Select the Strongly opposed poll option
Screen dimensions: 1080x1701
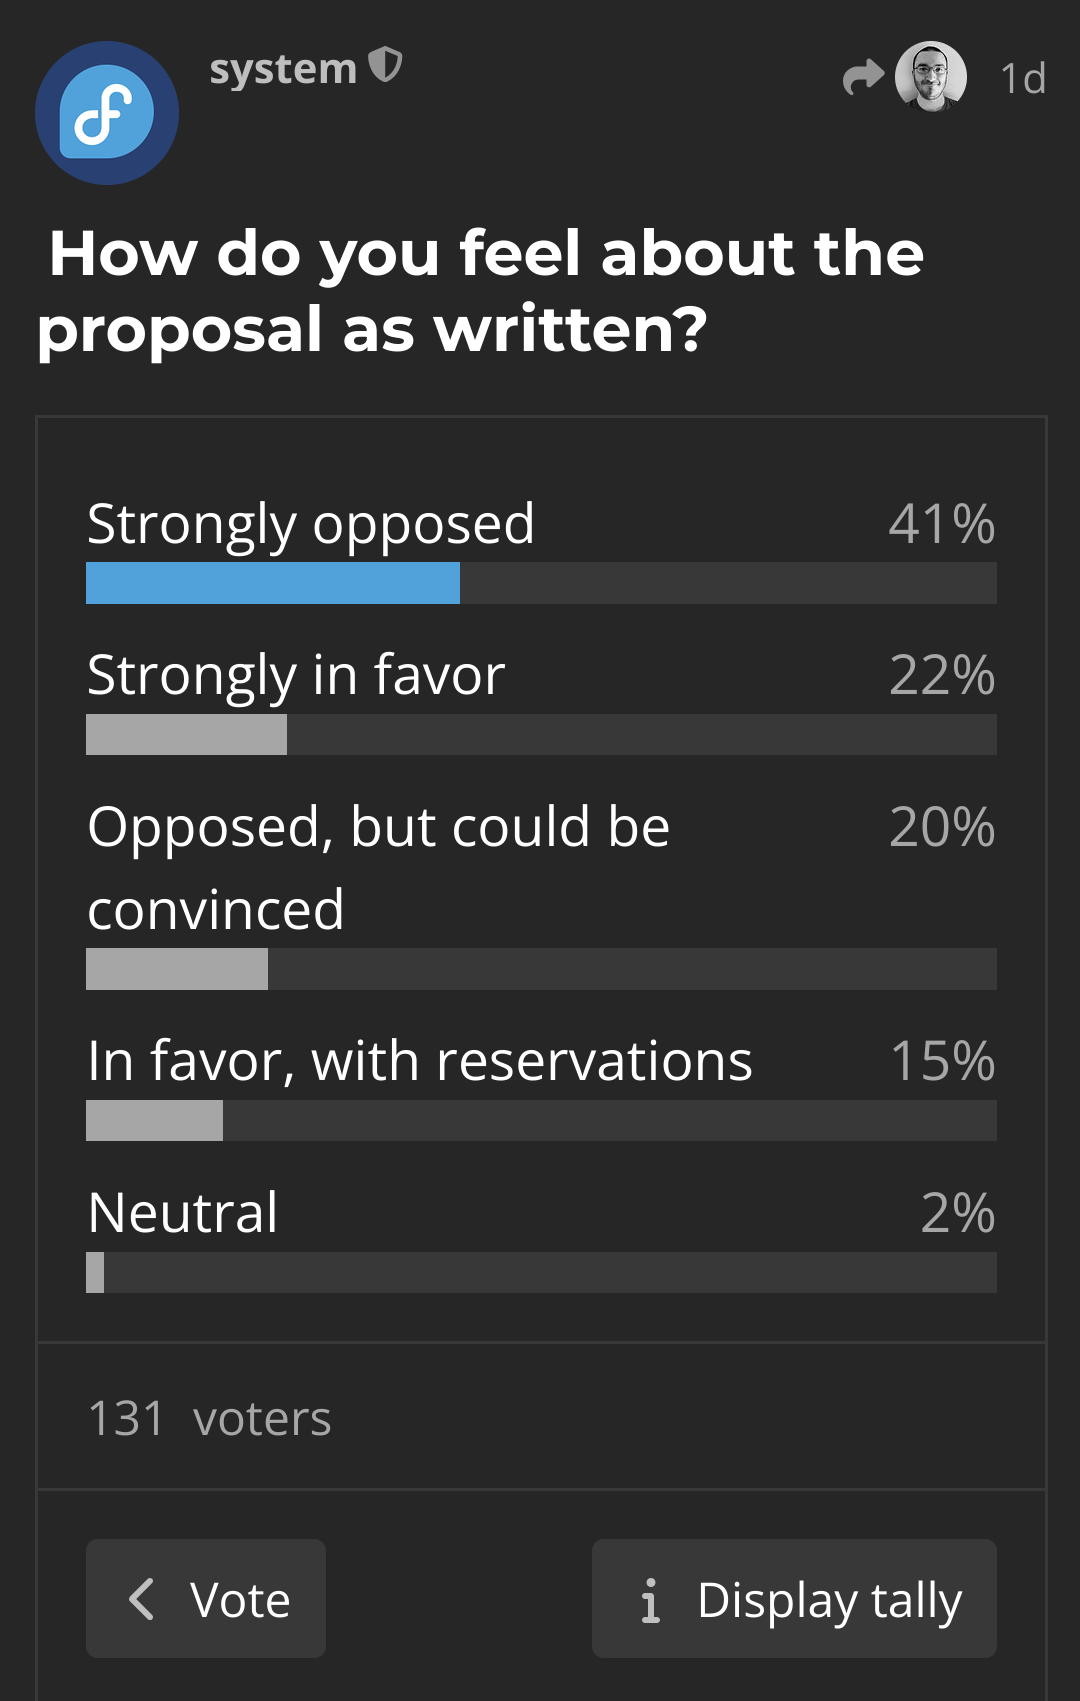(311, 524)
